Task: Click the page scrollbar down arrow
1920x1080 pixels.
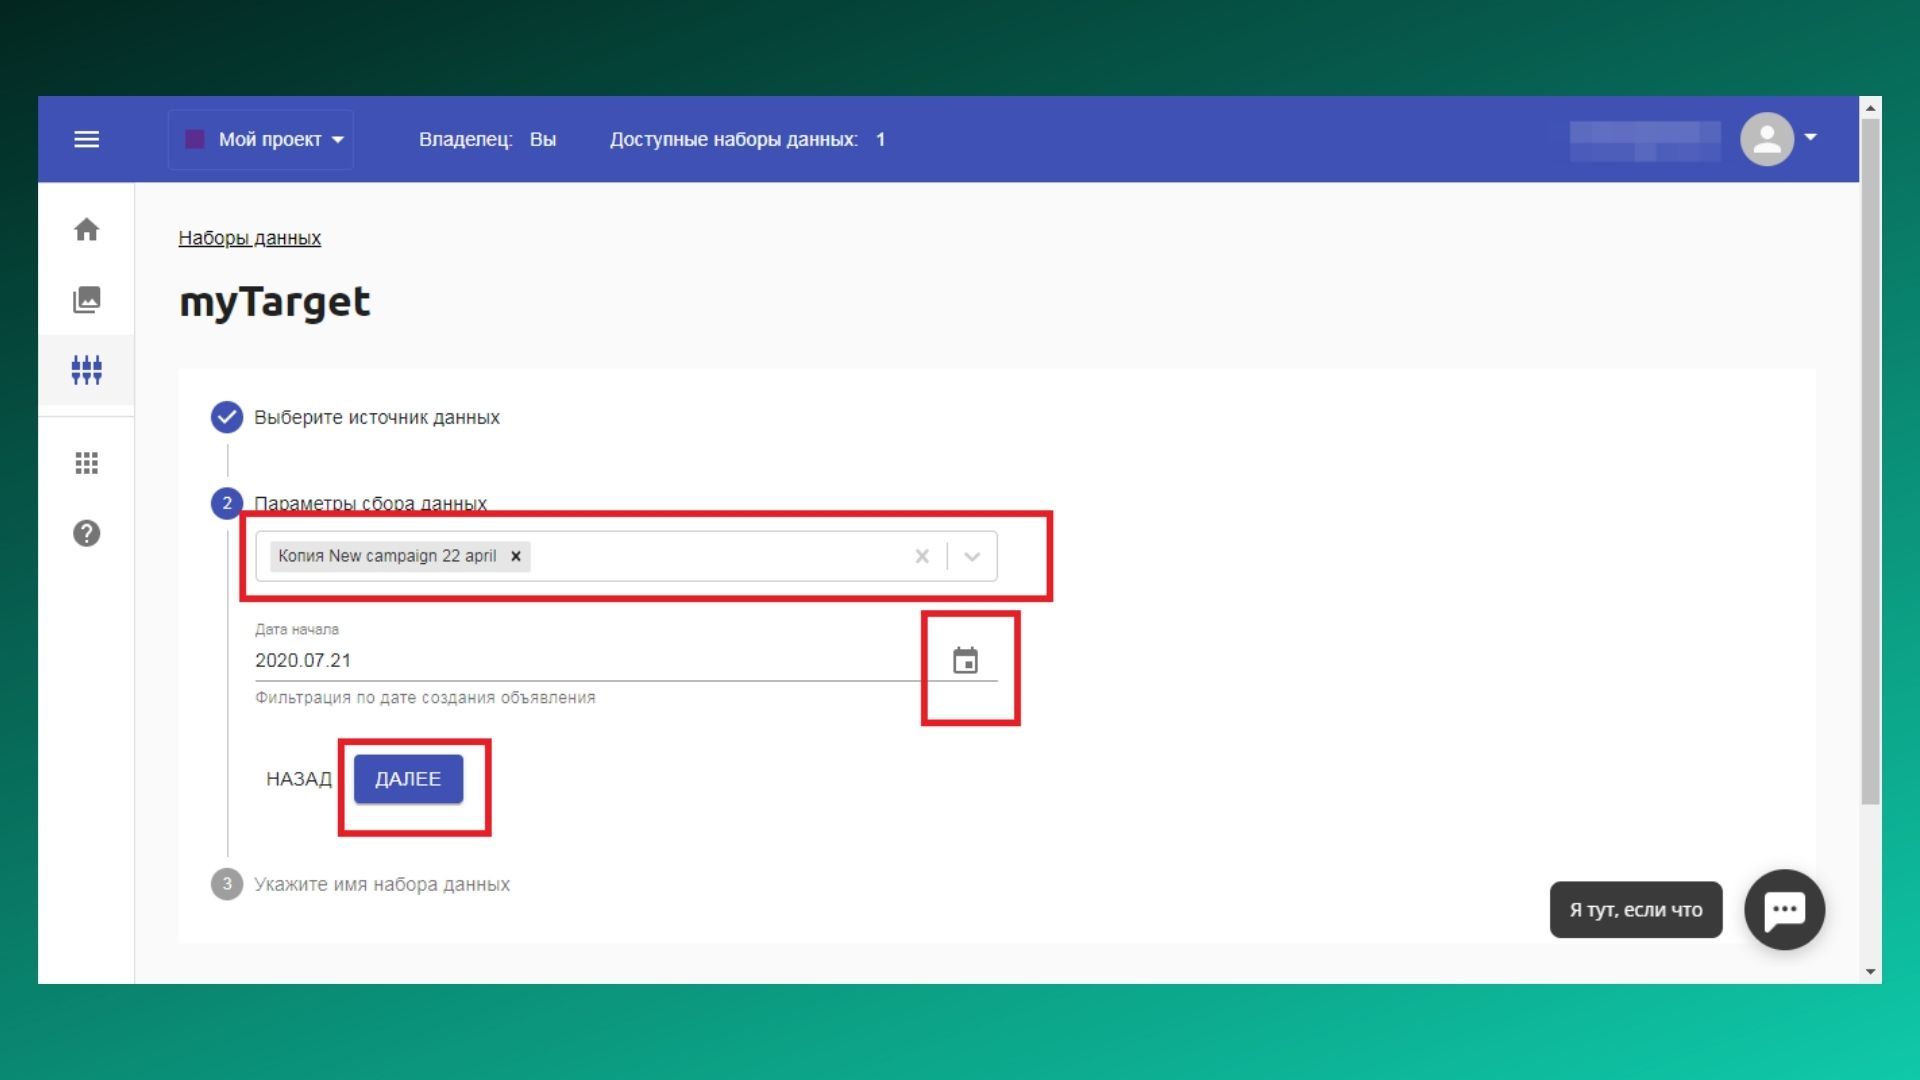Action: 1870,972
